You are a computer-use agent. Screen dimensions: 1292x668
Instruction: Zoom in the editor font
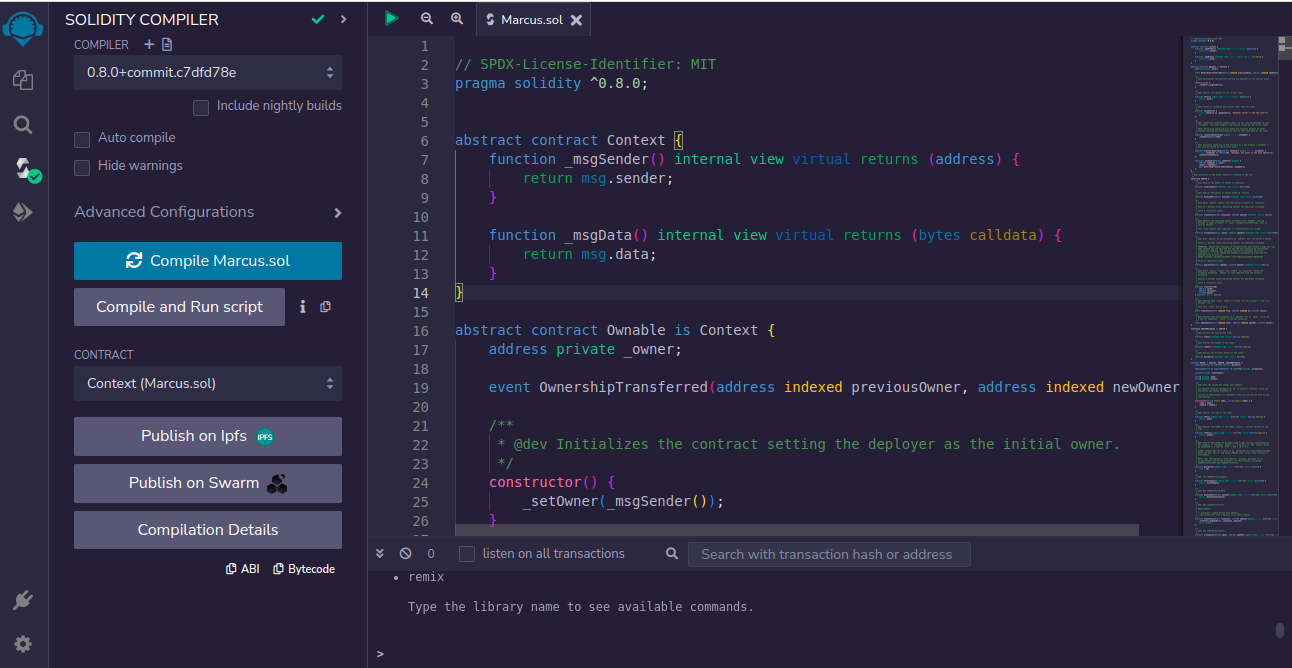(457, 19)
